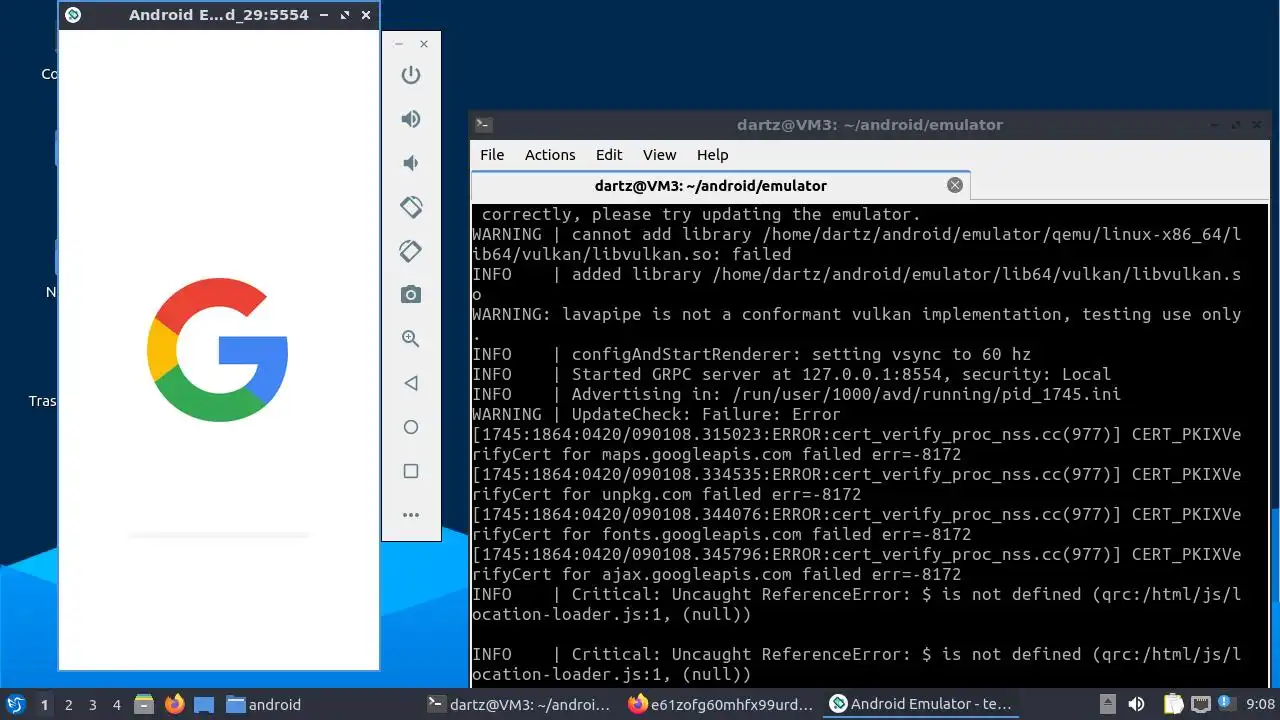
Task: Click the terminal window title bar icon
Action: coord(483,125)
